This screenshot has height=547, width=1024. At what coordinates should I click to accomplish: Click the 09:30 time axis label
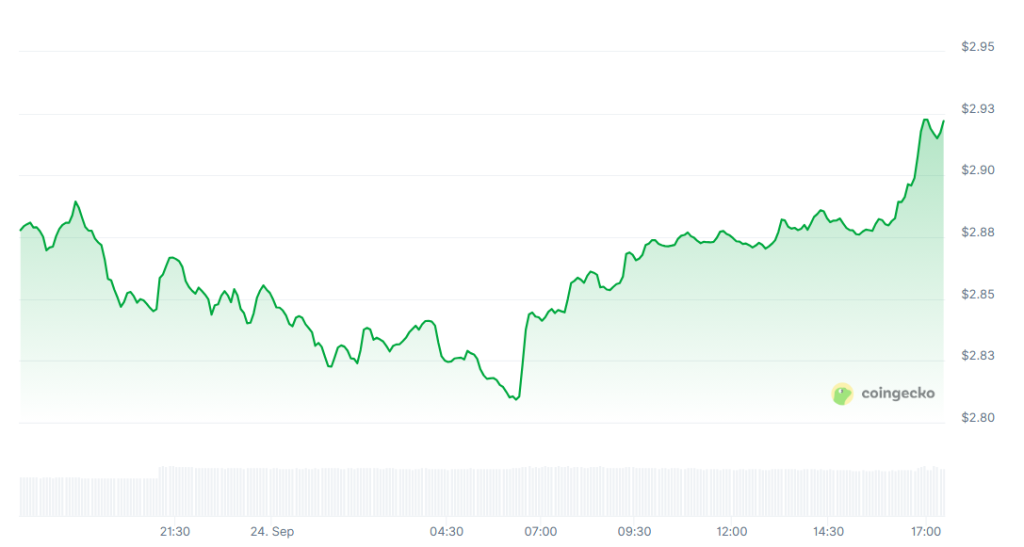click(x=635, y=531)
